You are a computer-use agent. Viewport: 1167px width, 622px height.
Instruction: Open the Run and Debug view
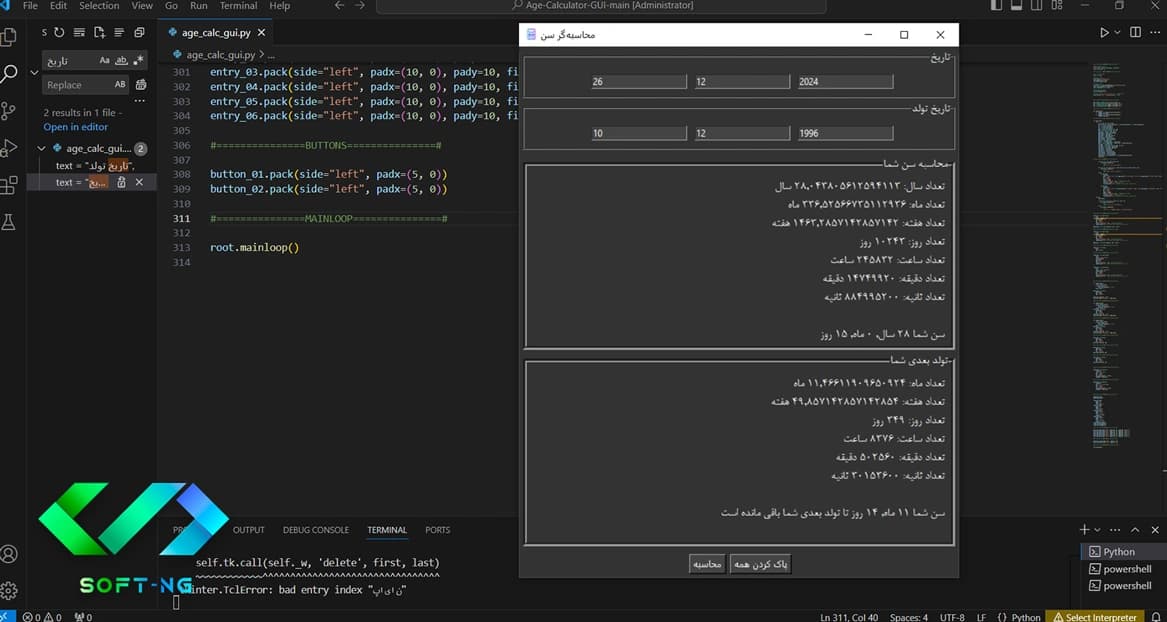click(9, 148)
